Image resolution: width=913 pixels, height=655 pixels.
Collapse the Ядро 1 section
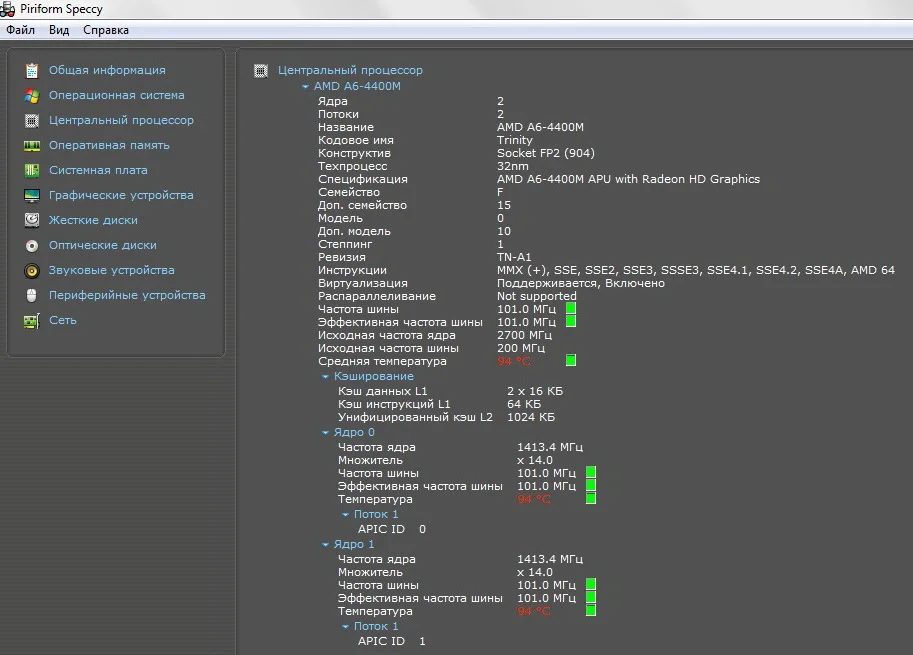tap(325, 545)
